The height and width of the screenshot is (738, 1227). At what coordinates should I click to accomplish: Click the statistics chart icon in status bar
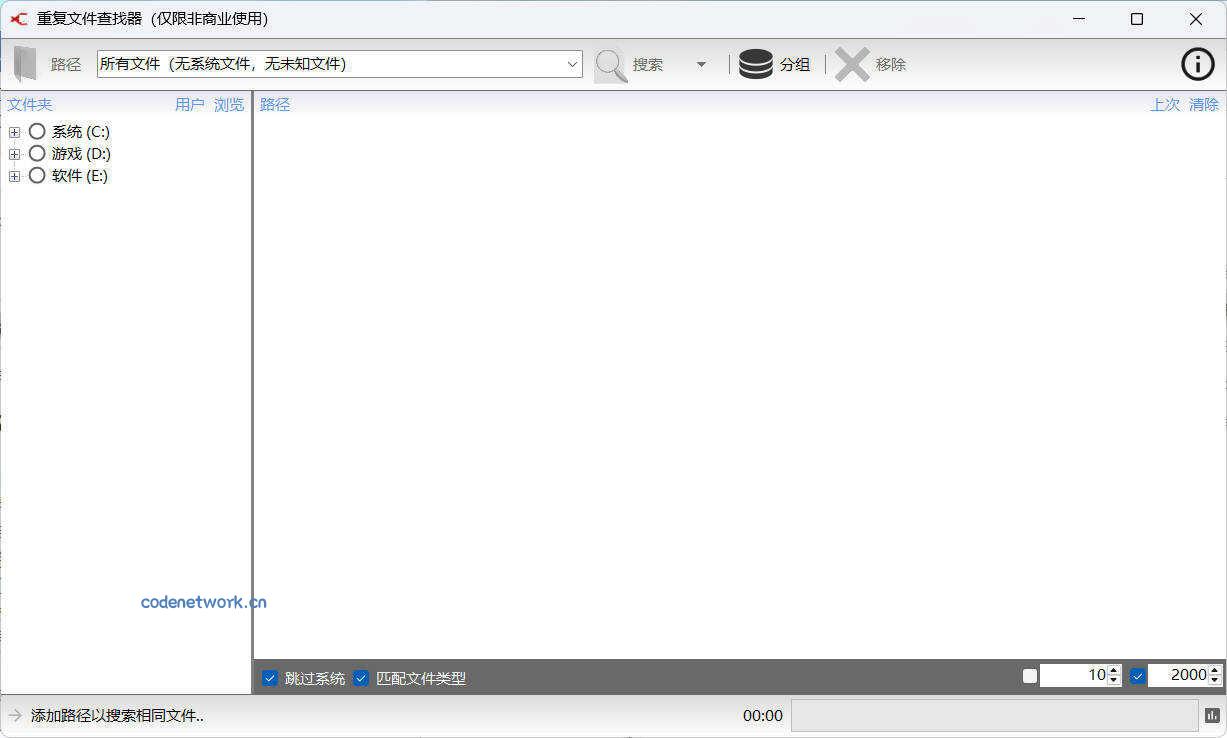coord(1212,715)
